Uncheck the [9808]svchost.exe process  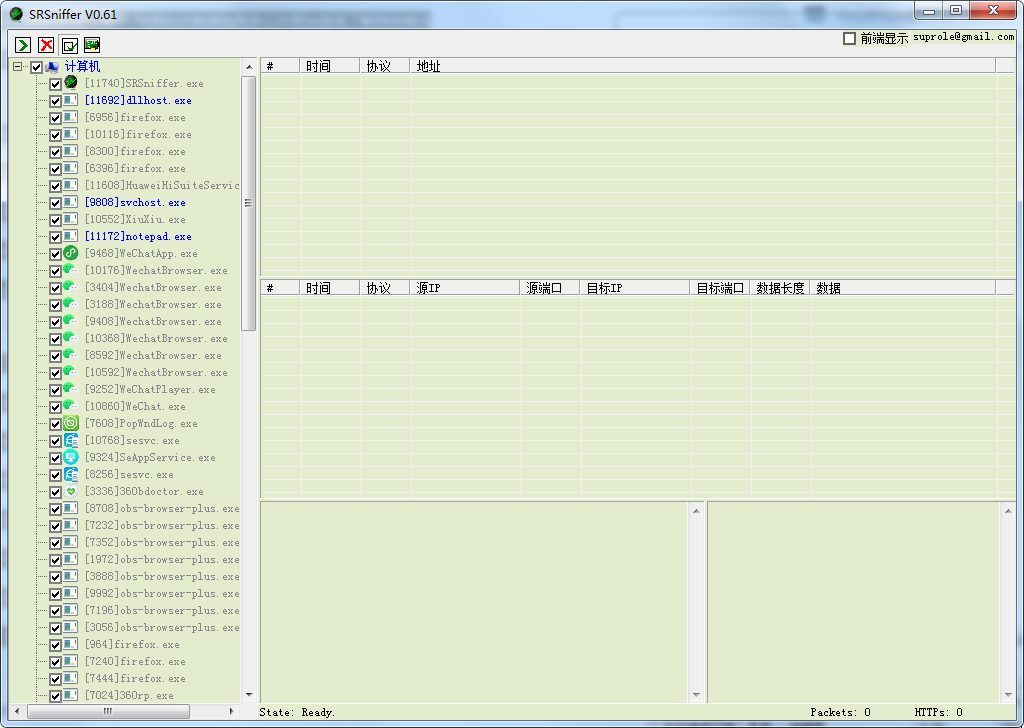pyautogui.click(x=56, y=202)
